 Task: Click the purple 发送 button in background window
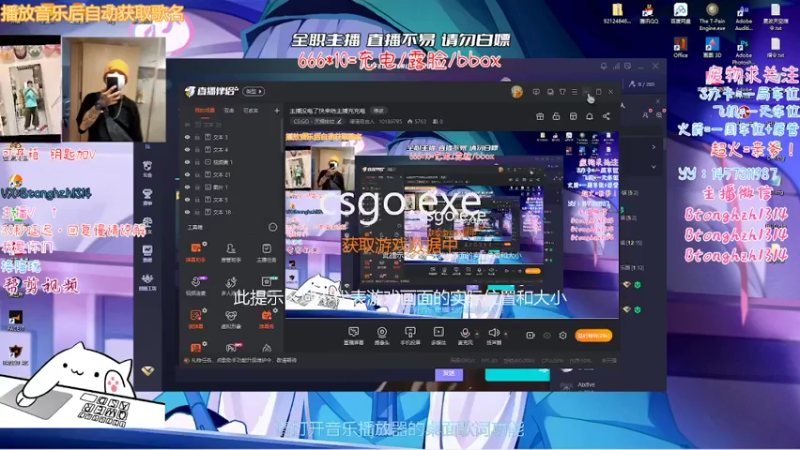[x=449, y=374]
